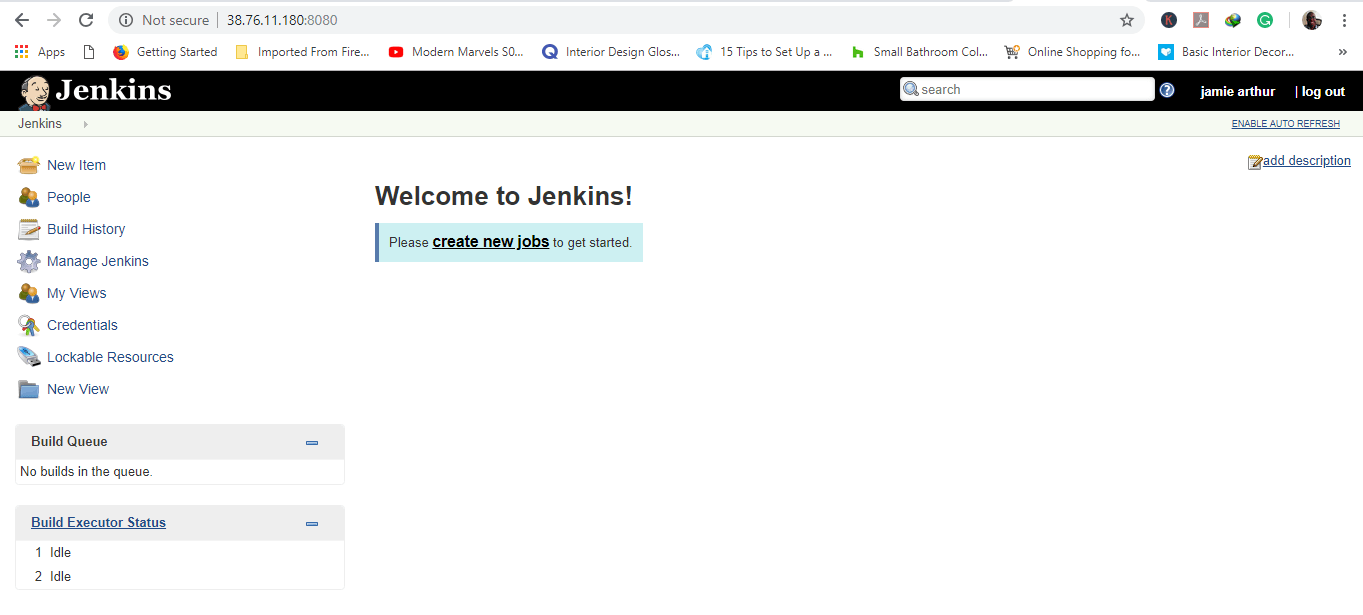Click executor 2 Idle row

(x=180, y=576)
